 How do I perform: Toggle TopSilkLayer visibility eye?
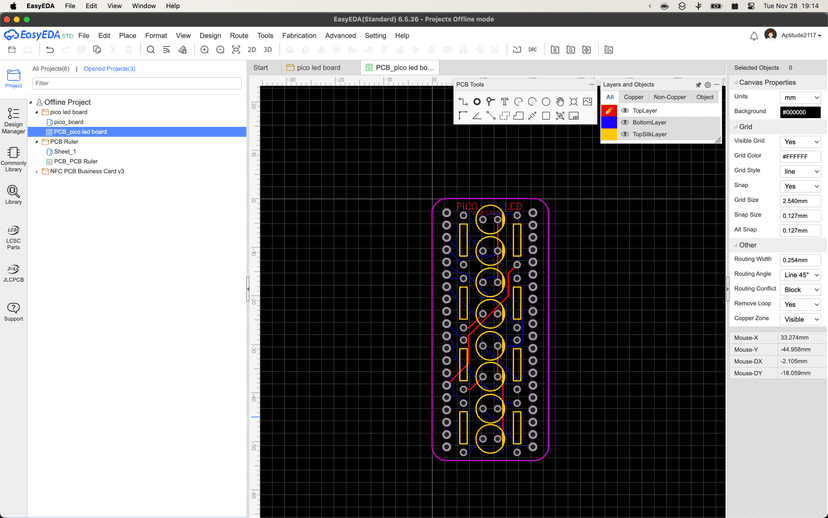(625, 134)
